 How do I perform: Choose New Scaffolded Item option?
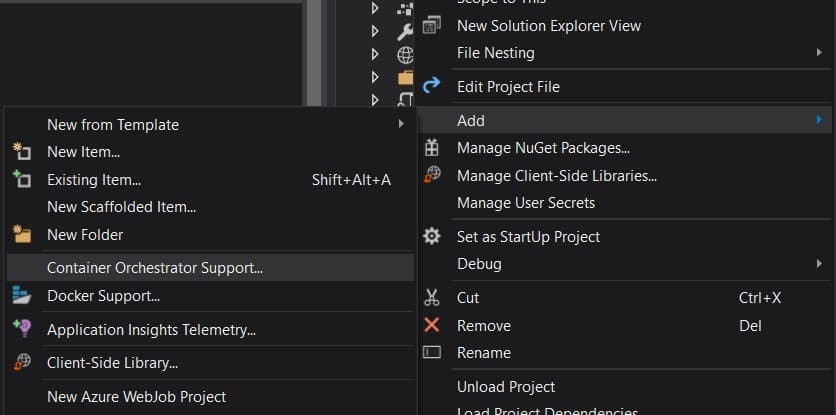click(121, 207)
